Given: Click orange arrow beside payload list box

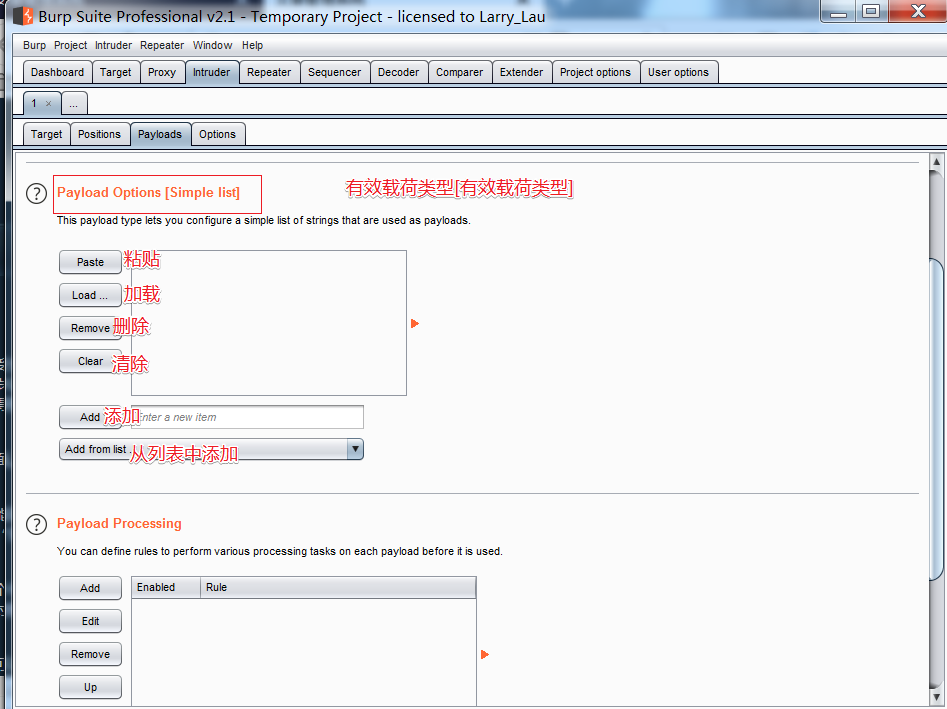Looking at the screenshot, I should pos(415,324).
